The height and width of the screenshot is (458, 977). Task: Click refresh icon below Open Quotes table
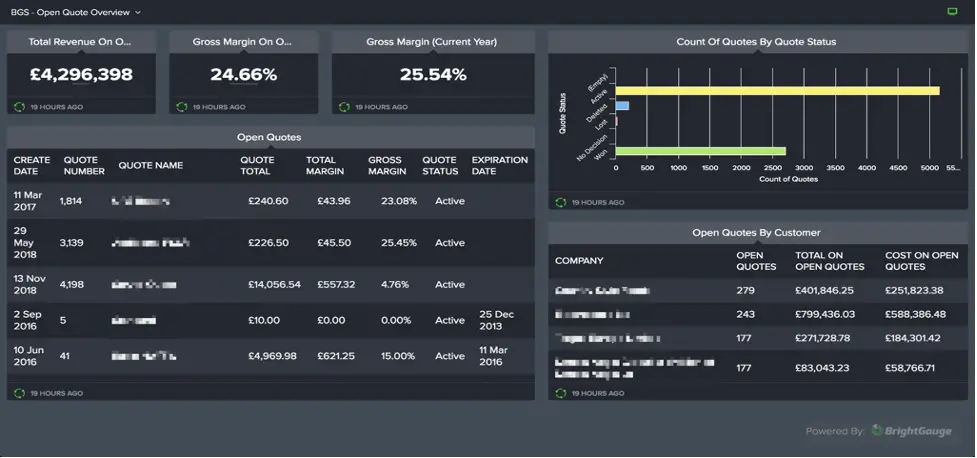tap(19, 393)
